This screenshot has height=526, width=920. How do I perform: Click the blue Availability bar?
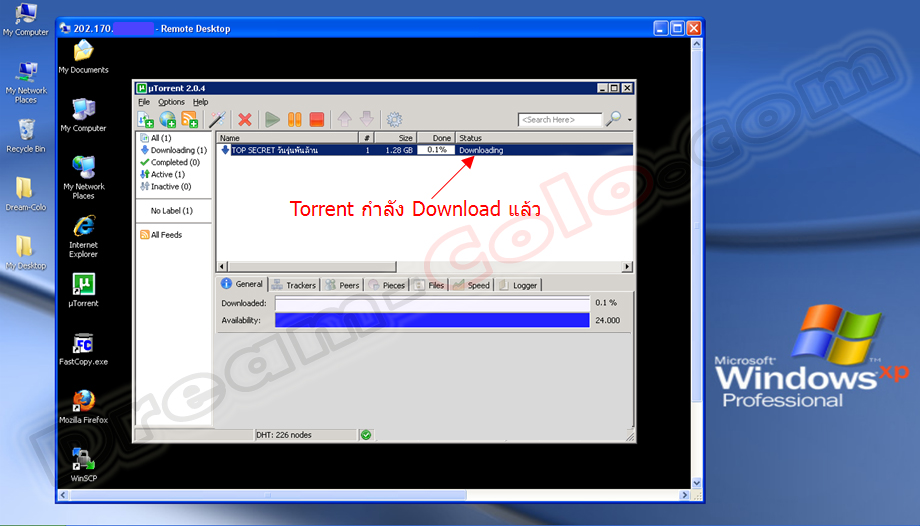coord(432,320)
